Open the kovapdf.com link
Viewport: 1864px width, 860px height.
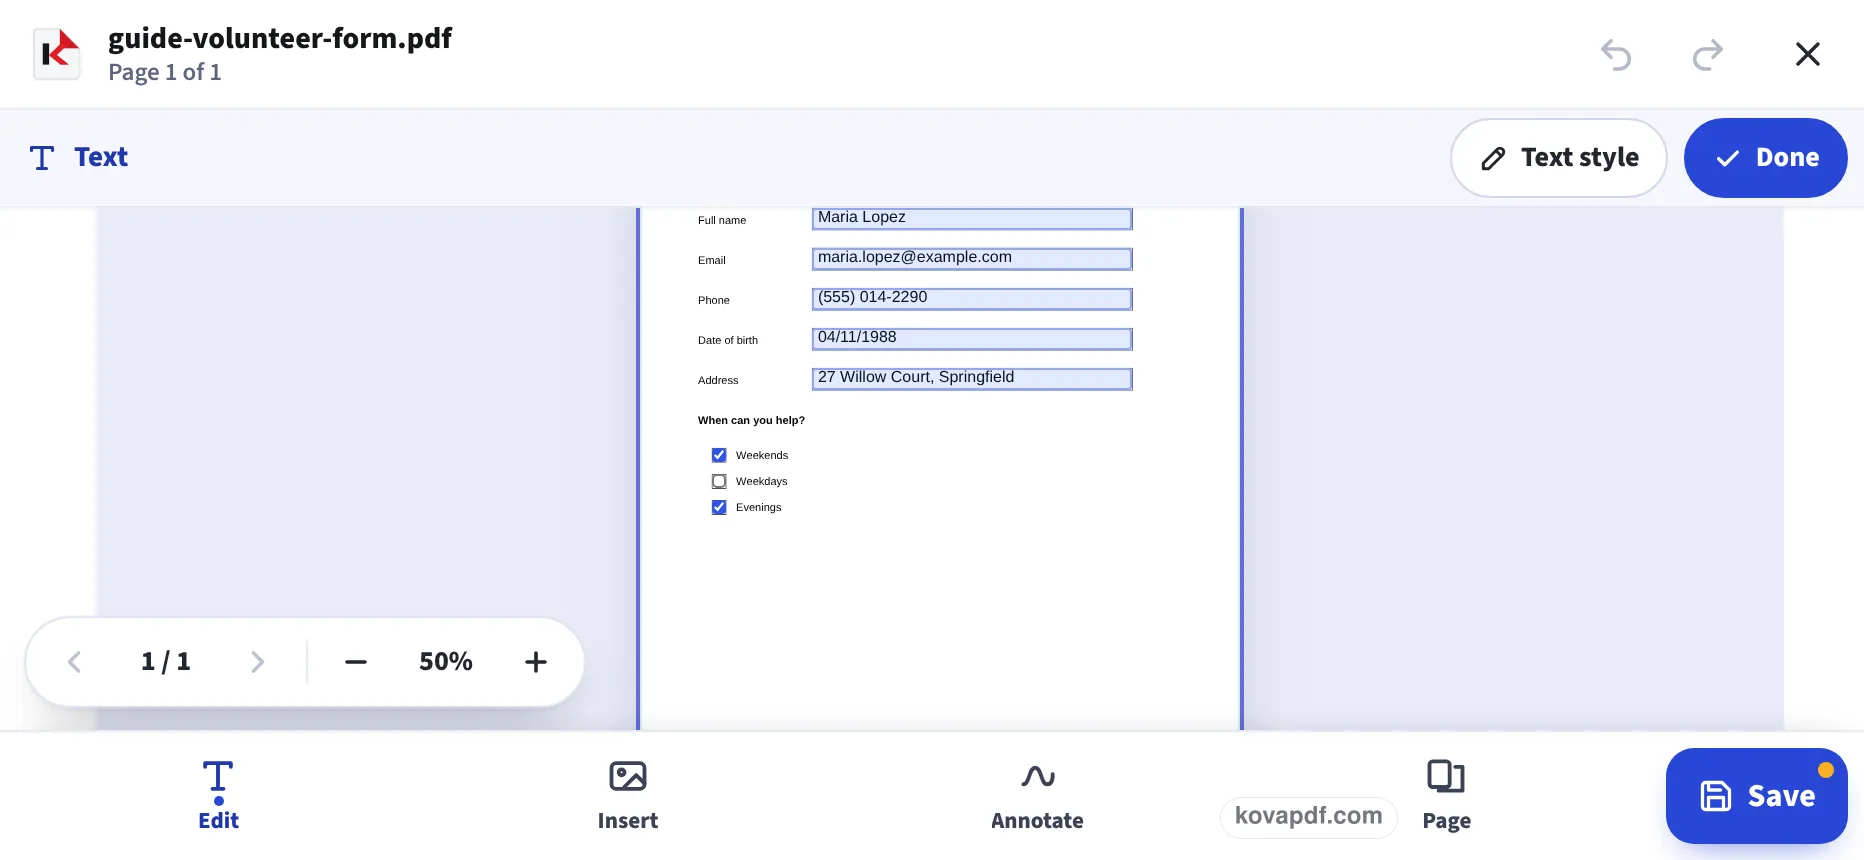[1308, 816]
